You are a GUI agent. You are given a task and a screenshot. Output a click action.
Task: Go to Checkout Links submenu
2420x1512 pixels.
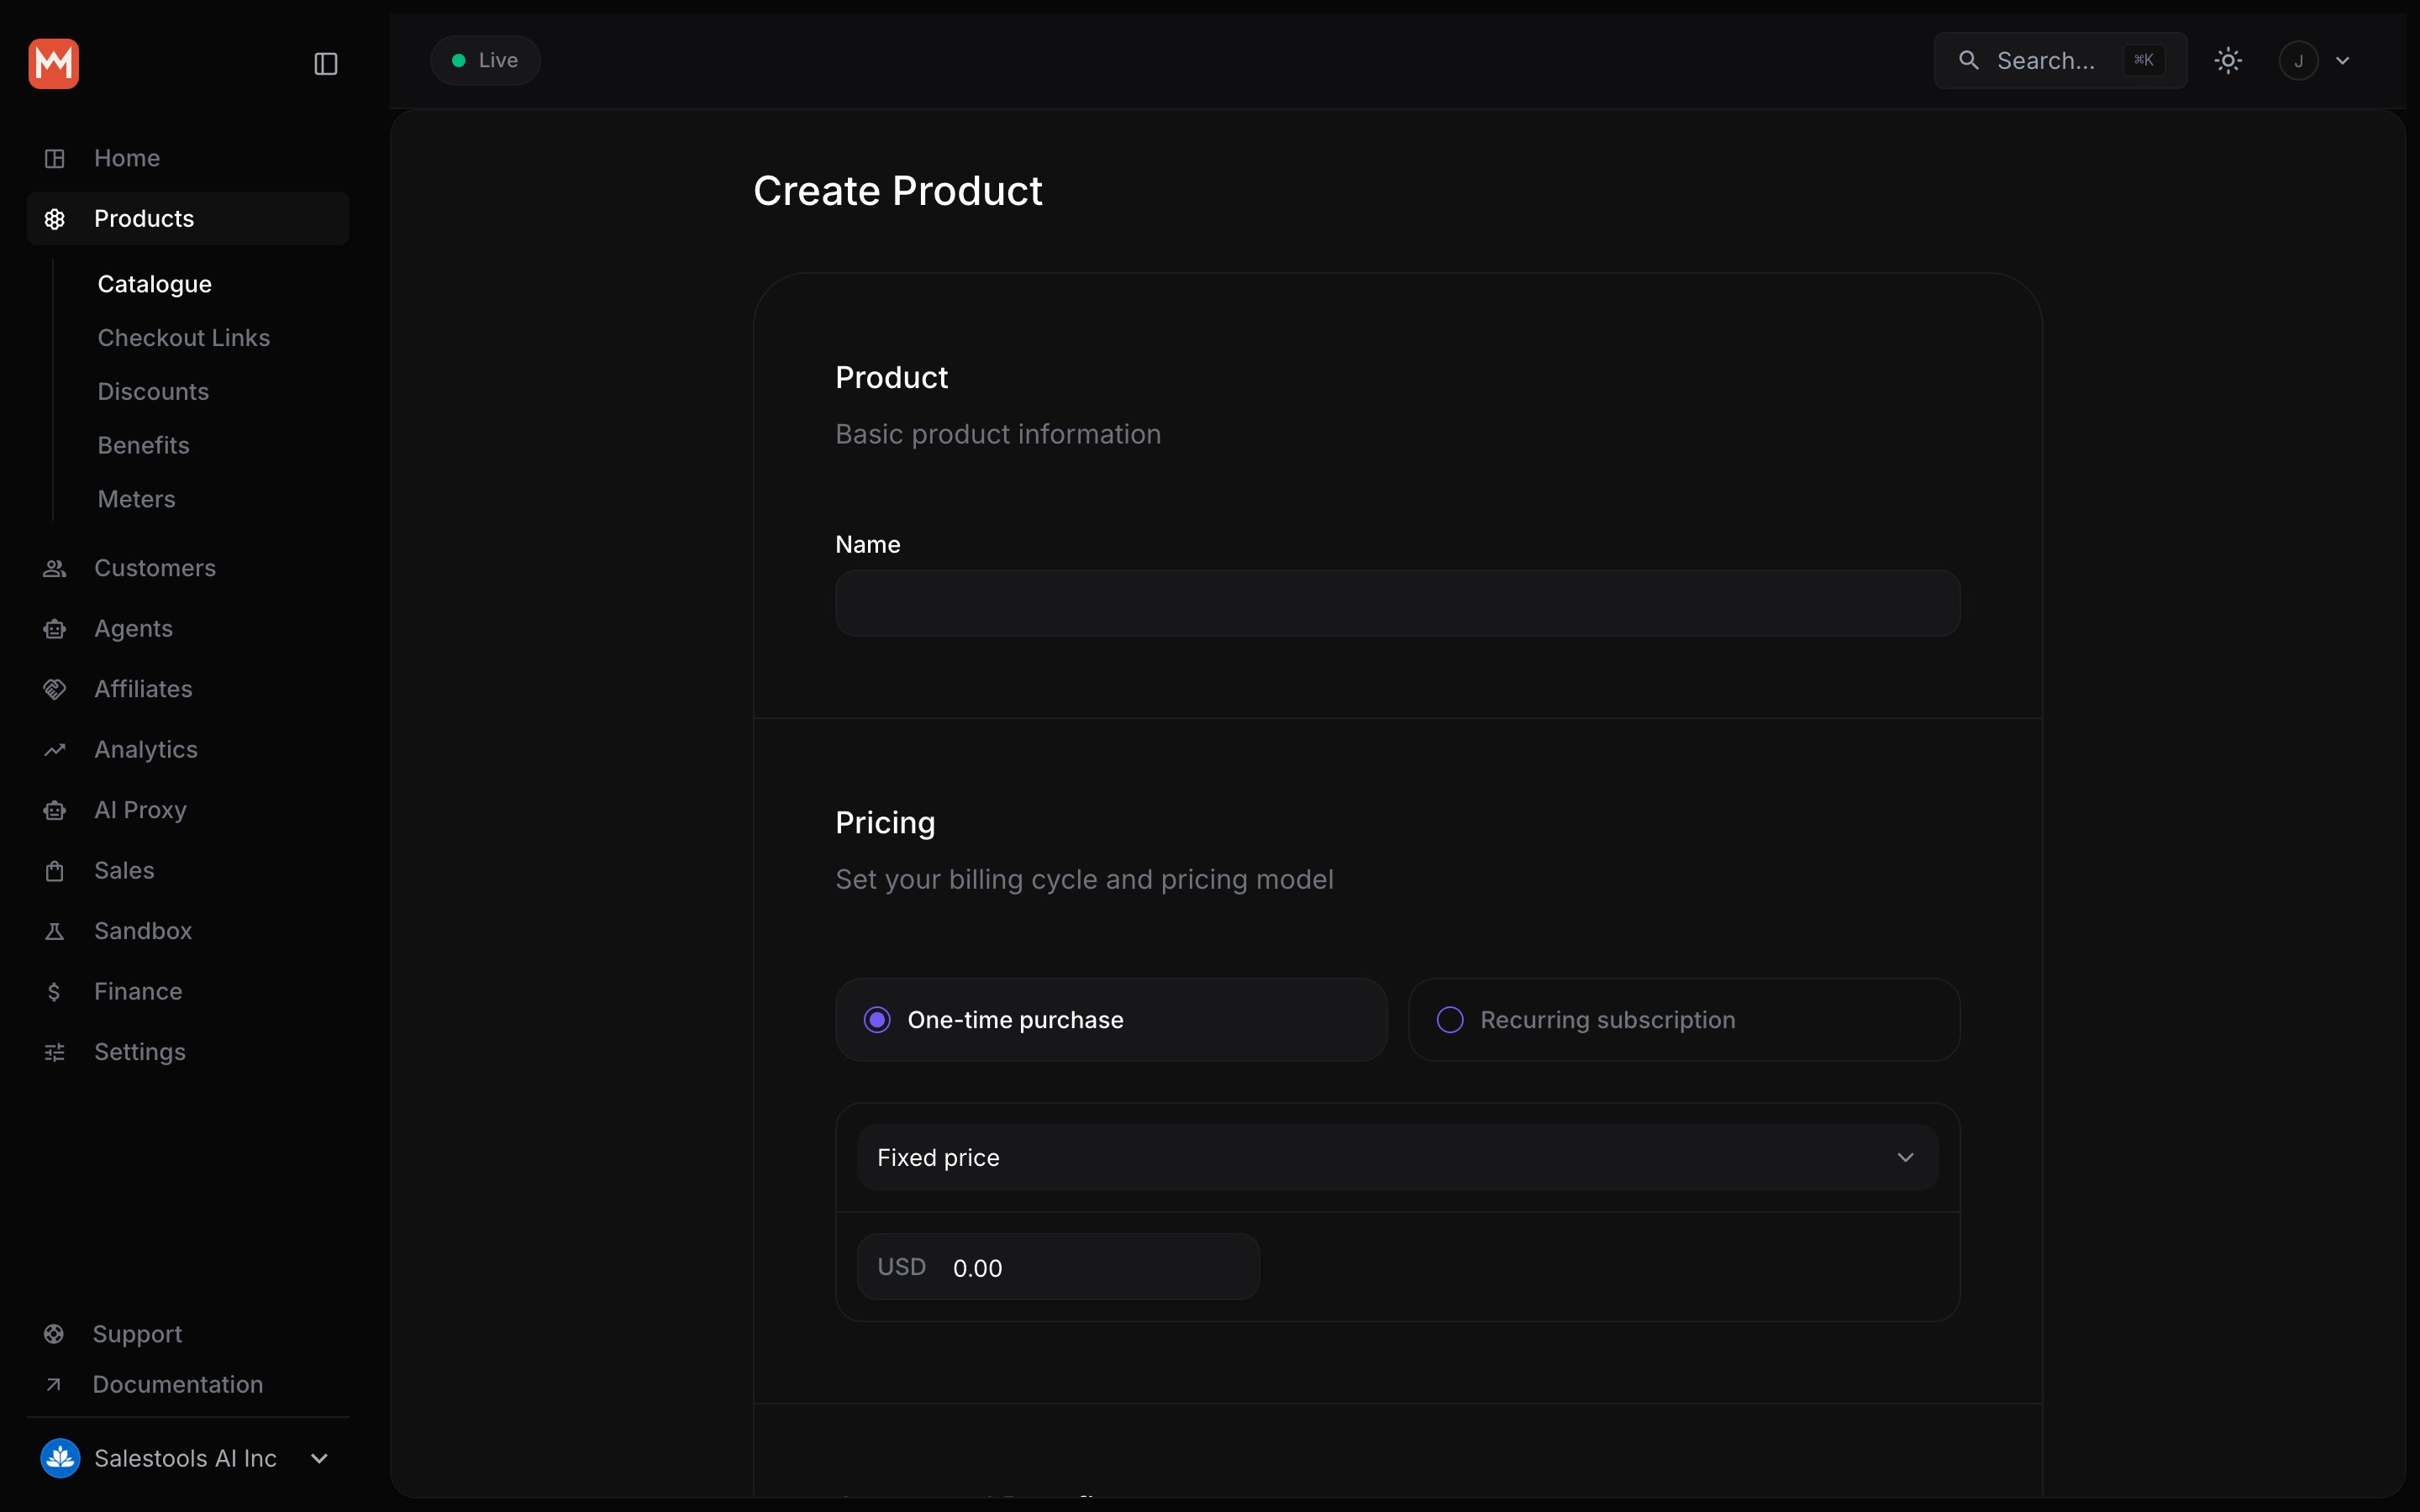pyautogui.click(x=184, y=338)
